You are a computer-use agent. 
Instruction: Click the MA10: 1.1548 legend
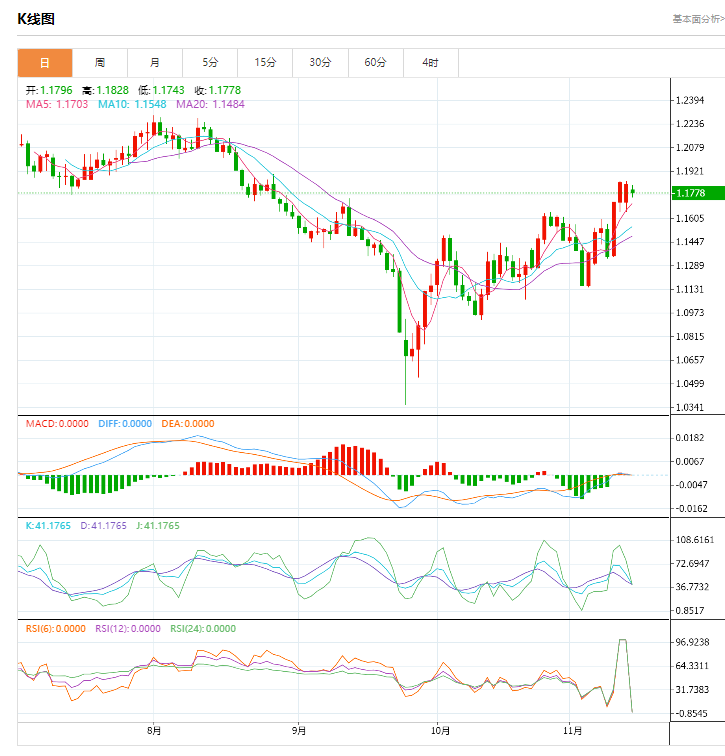[x=132, y=104]
